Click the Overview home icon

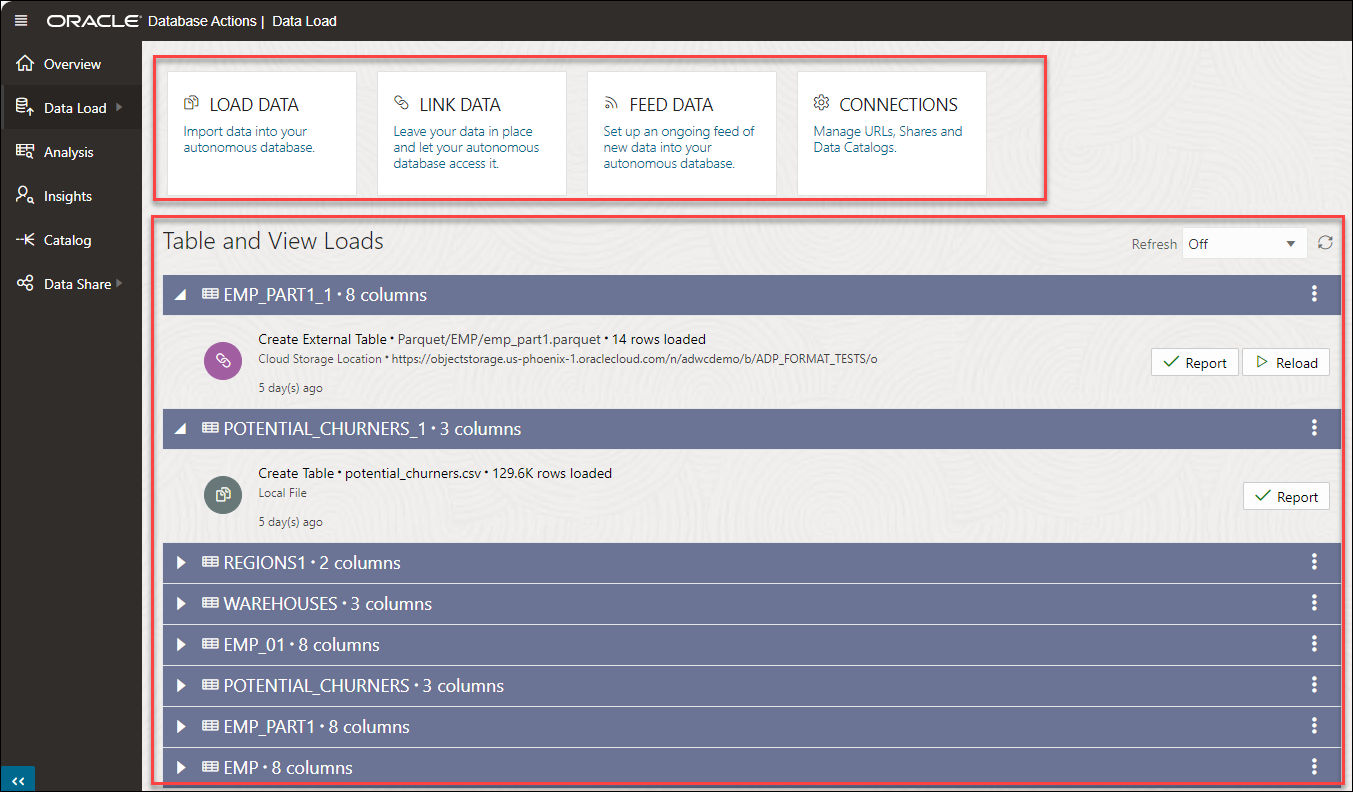[26, 63]
